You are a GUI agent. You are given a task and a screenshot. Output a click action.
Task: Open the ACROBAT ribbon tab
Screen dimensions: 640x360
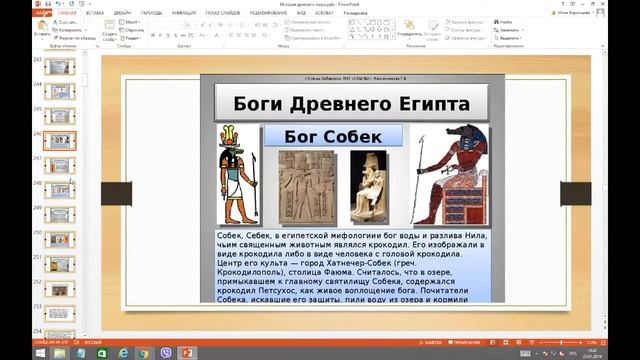[x=324, y=13]
